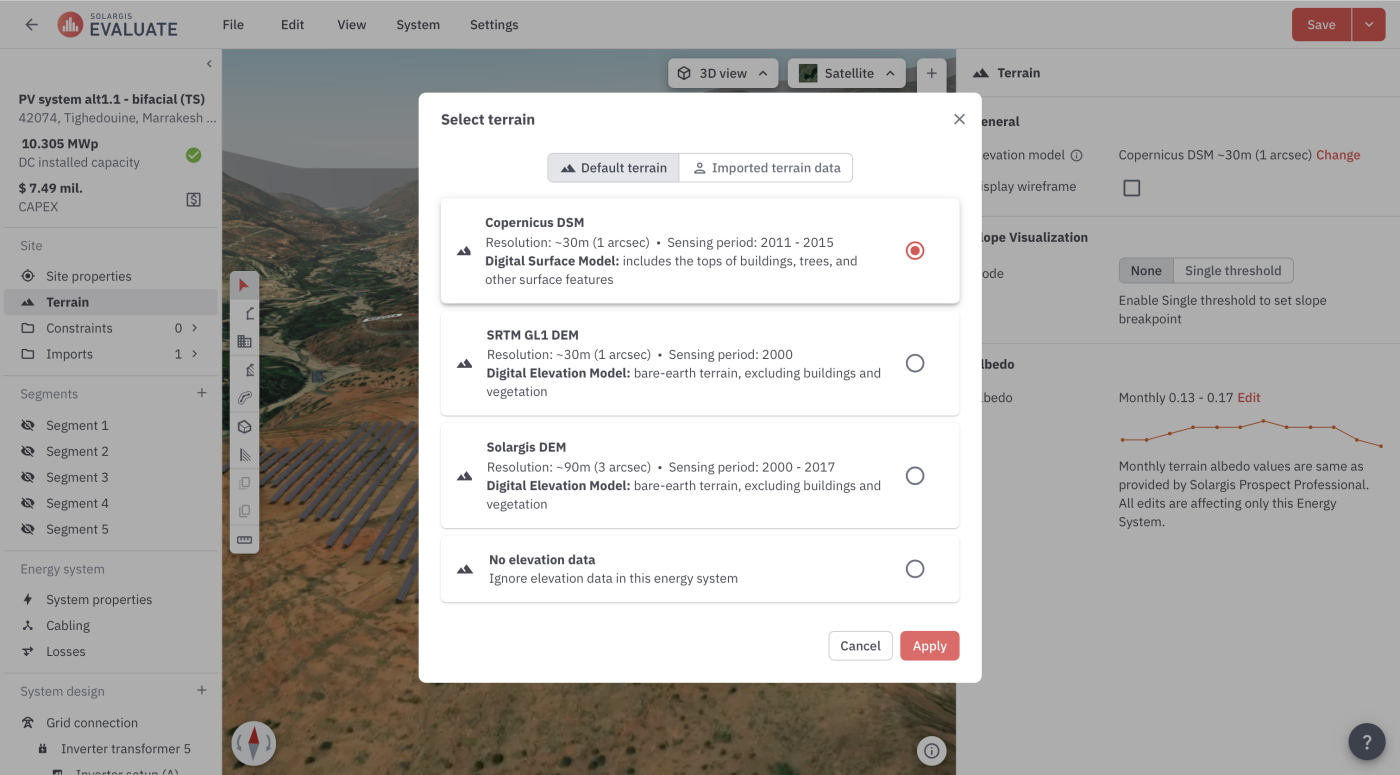The width and height of the screenshot is (1400, 775).
Task: Open Losses in sidebar
Action: pyautogui.click(x=110, y=652)
